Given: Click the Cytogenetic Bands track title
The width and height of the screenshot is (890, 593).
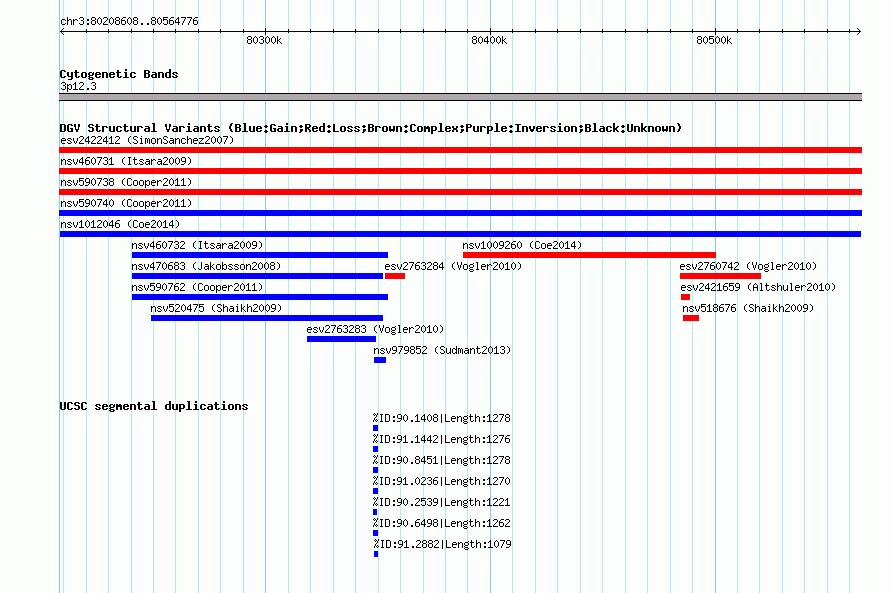Looking at the screenshot, I should [x=119, y=74].
